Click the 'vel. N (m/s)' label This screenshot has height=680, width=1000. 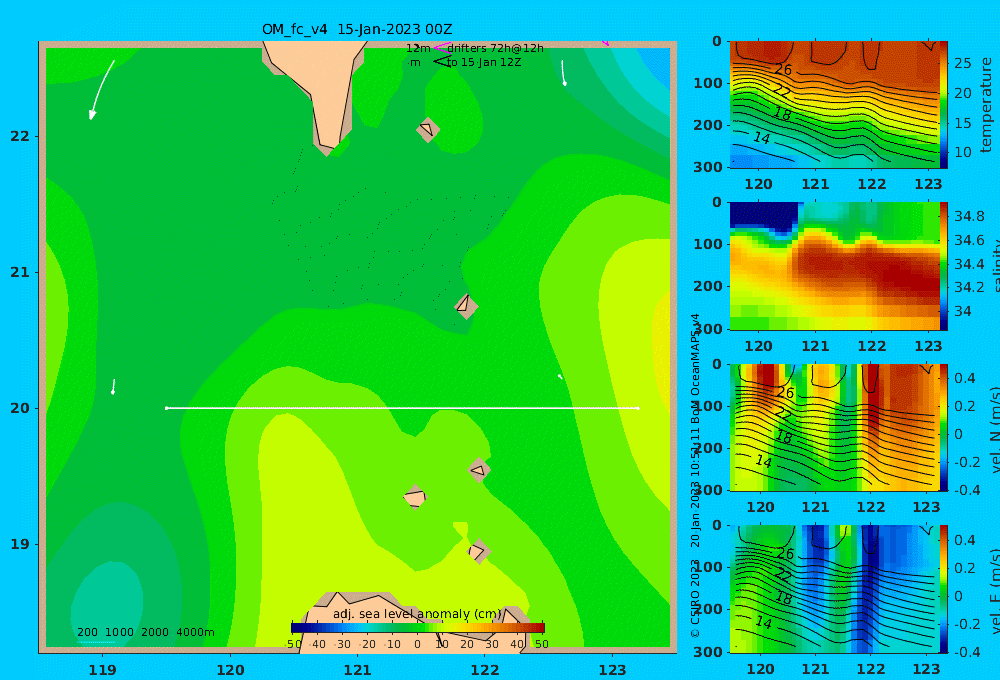[994, 429]
